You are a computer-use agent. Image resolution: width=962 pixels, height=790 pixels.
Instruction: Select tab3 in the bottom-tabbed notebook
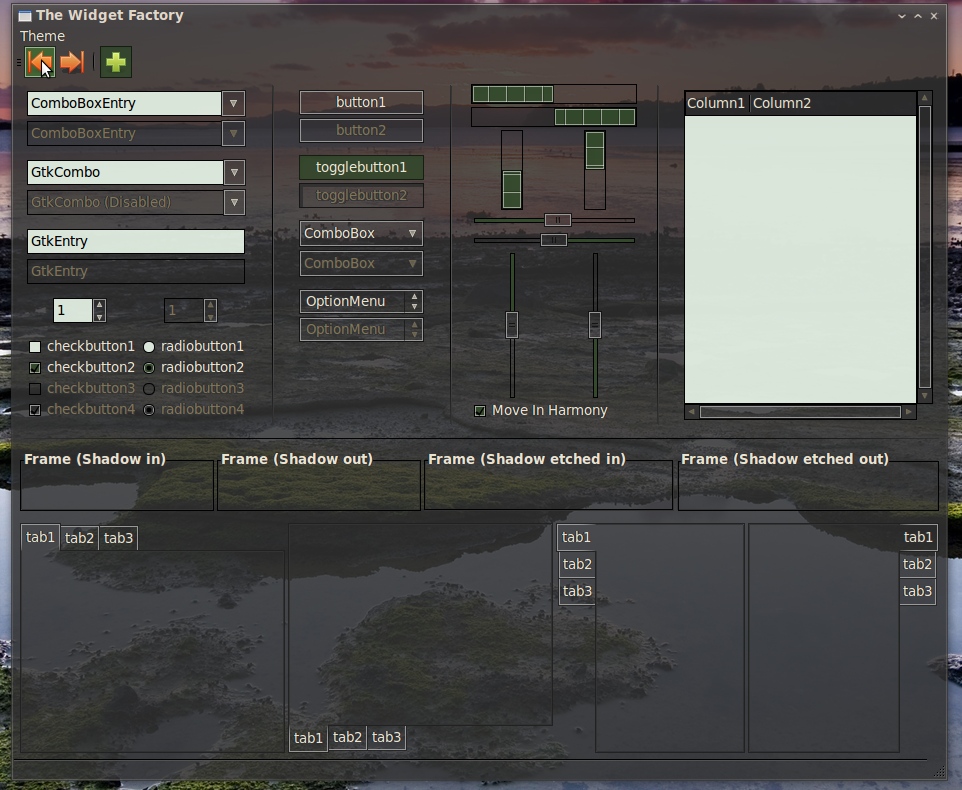pyautogui.click(x=387, y=737)
